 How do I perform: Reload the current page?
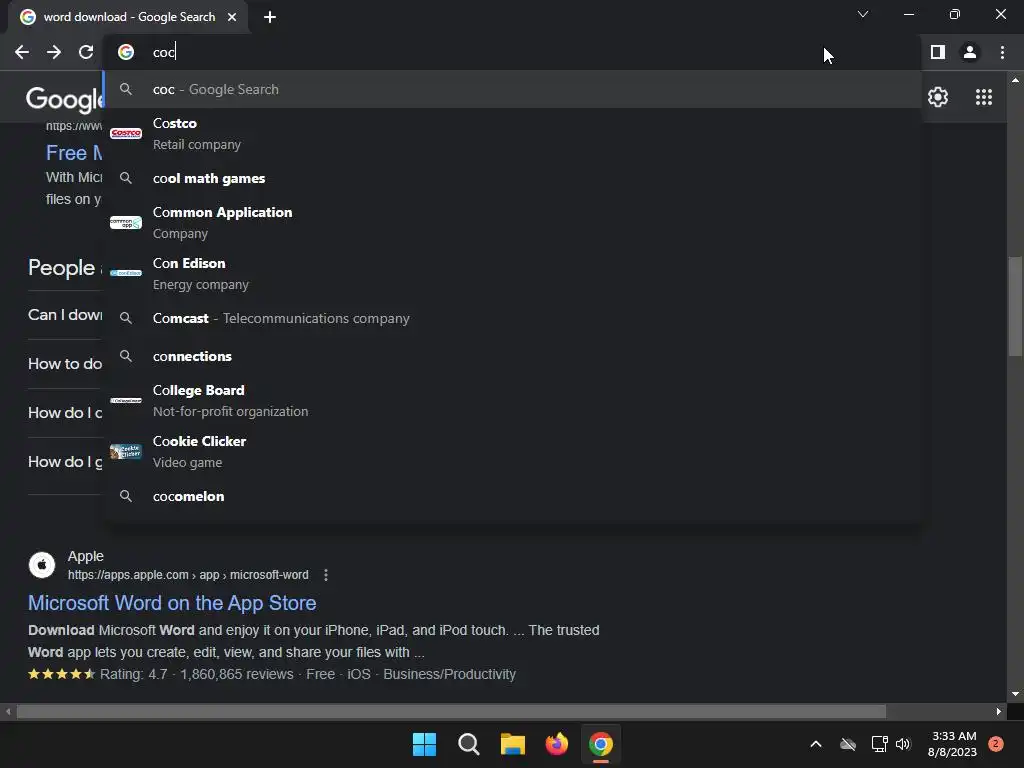click(x=86, y=52)
